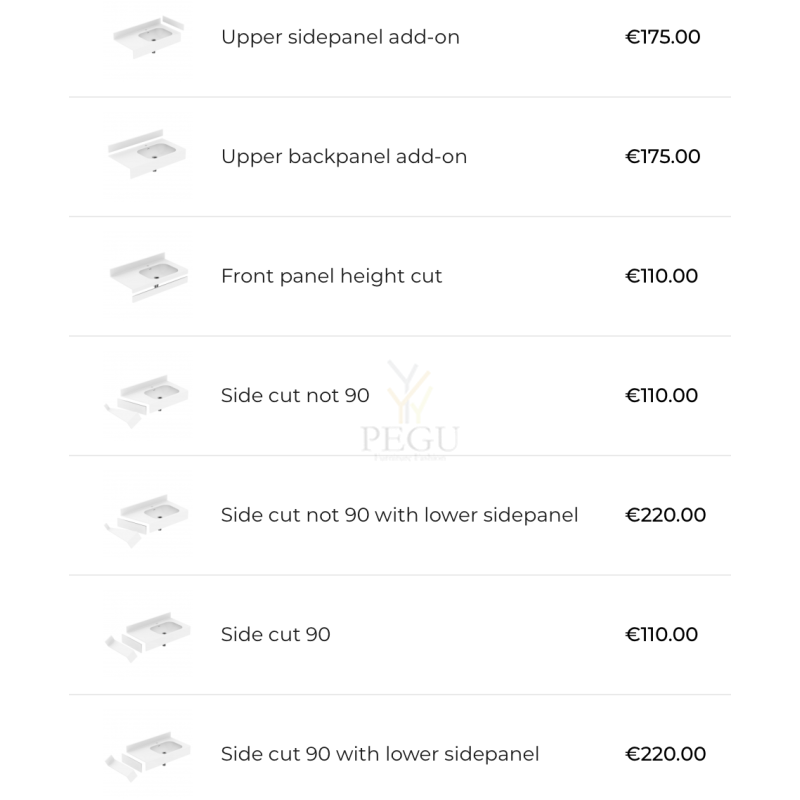Click the €220.00 price for Side cut not 90 with lower sidepanel
Image resolution: width=800 pixels, height=800 pixels.
coord(665,515)
